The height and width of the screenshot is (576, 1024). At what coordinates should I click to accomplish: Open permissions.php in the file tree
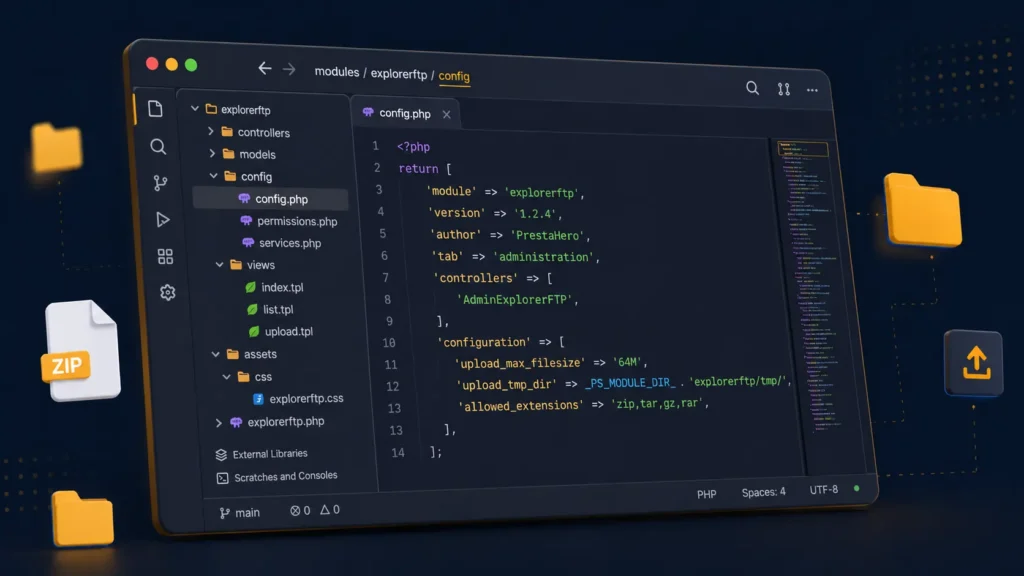[297, 221]
